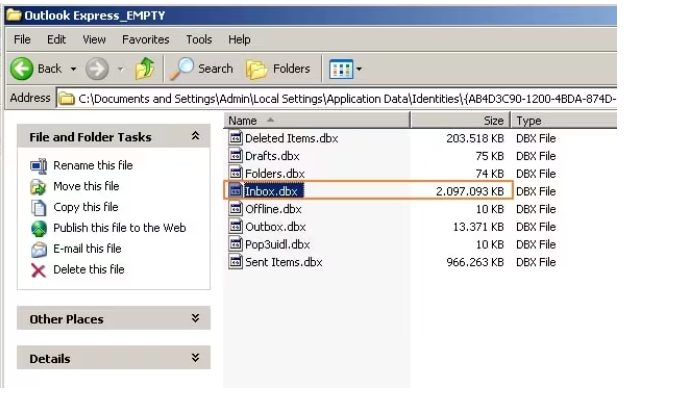This screenshot has height=405, width=694.
Task: Click the Deleted Items.dbx file name
Action: tap(292, 138)
